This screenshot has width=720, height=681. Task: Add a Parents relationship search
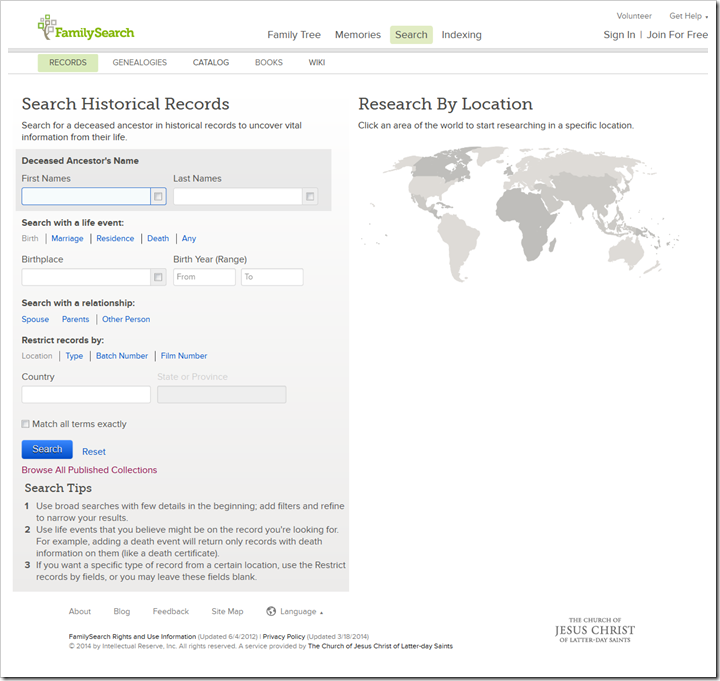click(x=75, y=319)
